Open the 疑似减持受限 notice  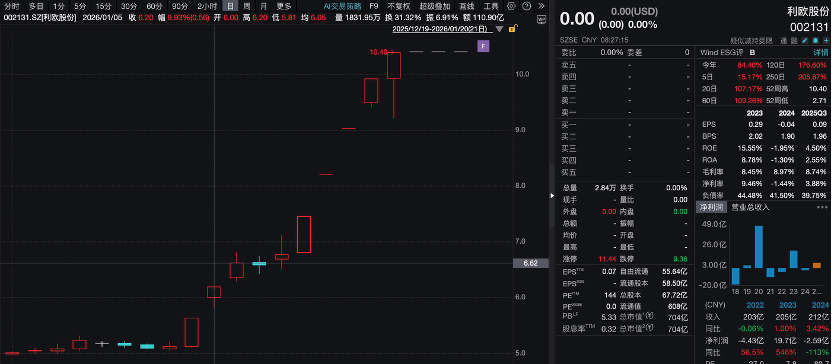click(x=751, y=40)
